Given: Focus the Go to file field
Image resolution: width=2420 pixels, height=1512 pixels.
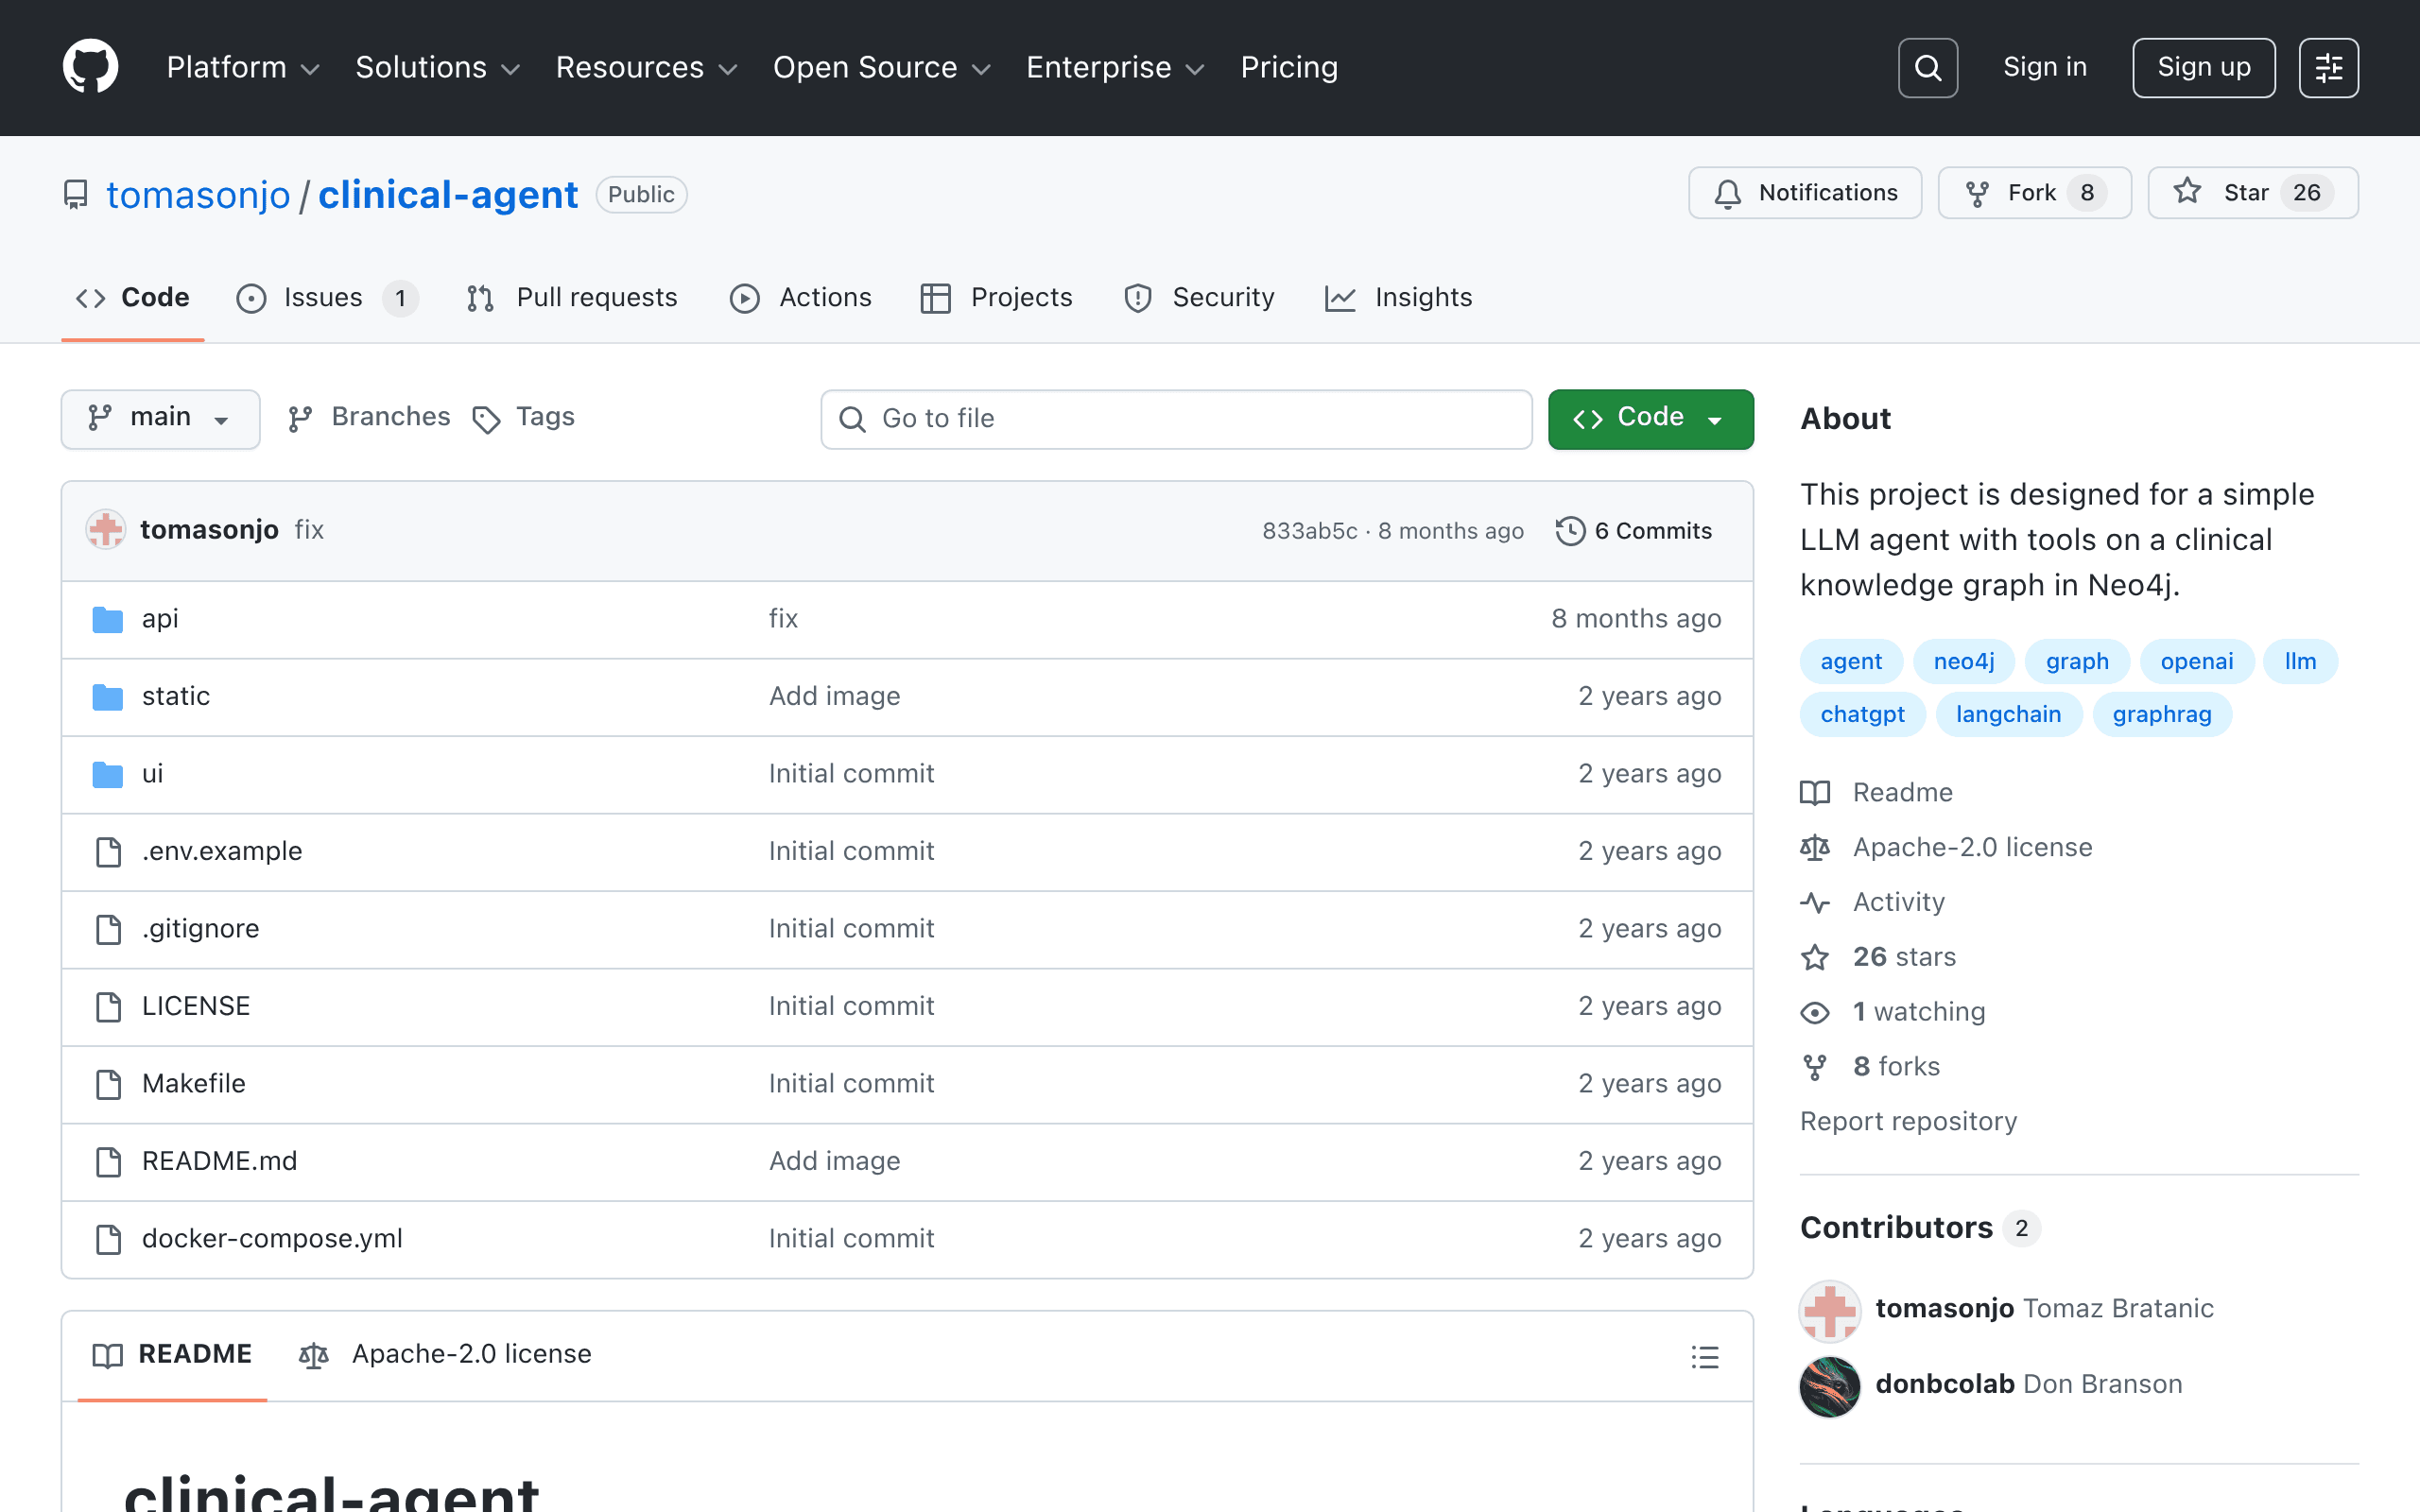Looking at the screenshot, I should (x=1176, y=419).
